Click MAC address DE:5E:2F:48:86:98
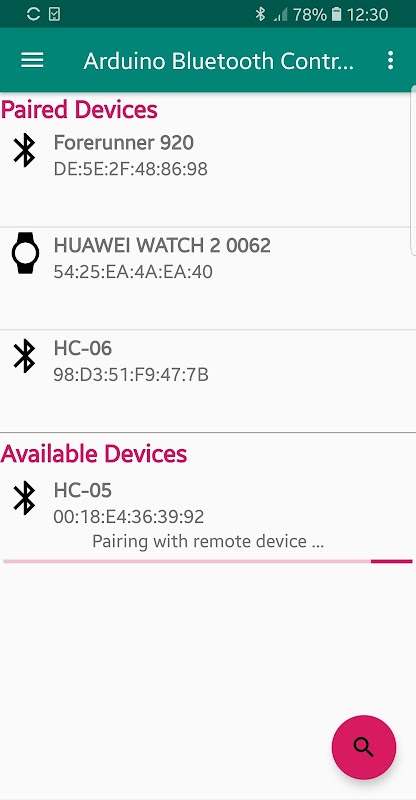Viewport: 416px width, 800px height. [x=131, y=169]
